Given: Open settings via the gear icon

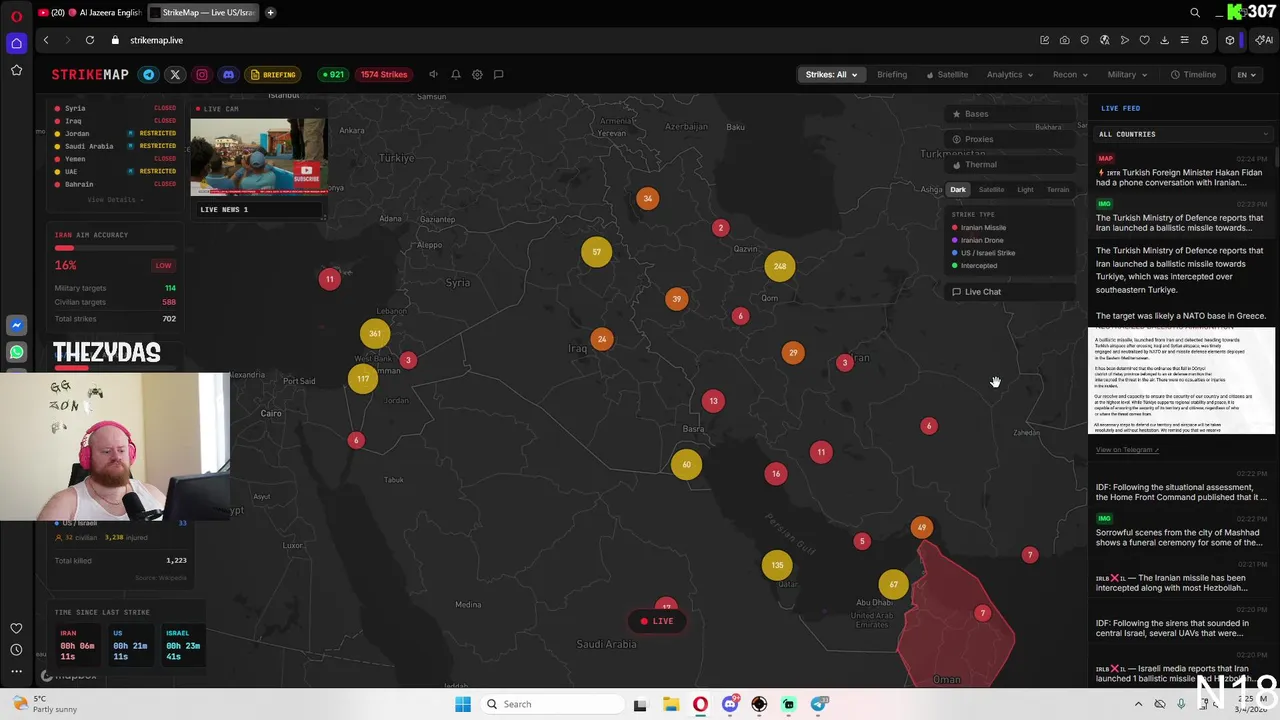Looking at the screenshot, I should (477, 74).
